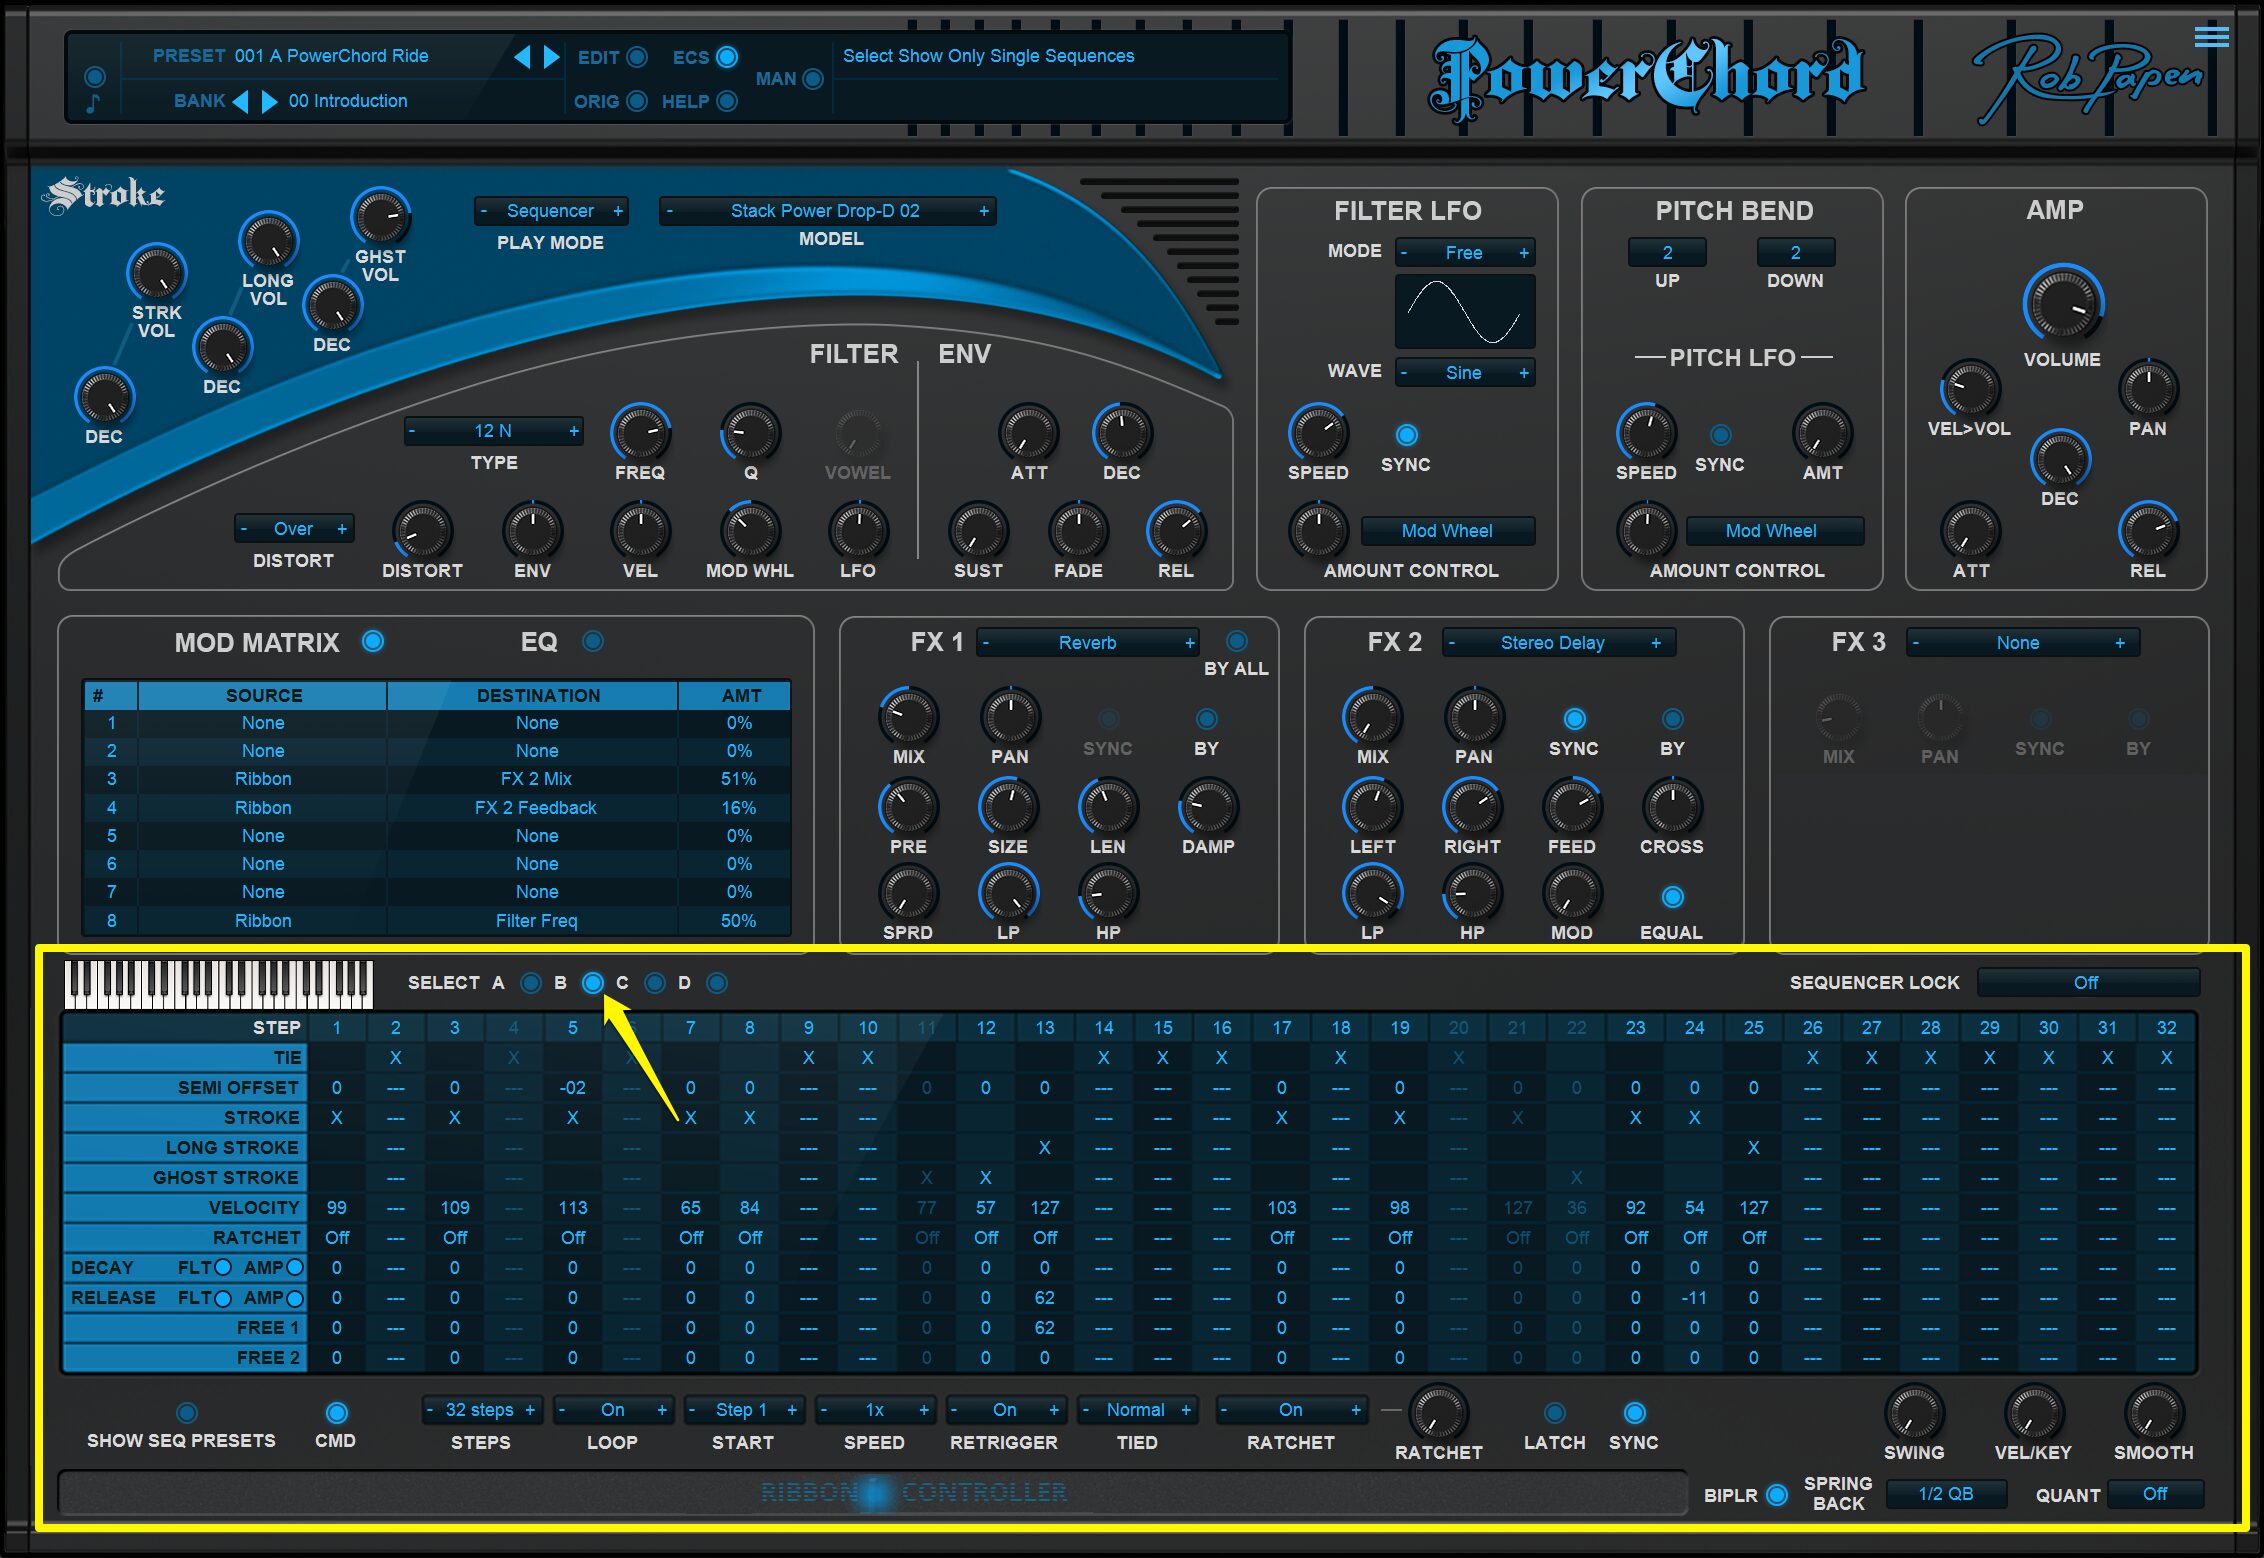Adjust the FX 1 MIX knob
The image size is (2264, 1558).
pyautogui.click(x=908, y=716)
